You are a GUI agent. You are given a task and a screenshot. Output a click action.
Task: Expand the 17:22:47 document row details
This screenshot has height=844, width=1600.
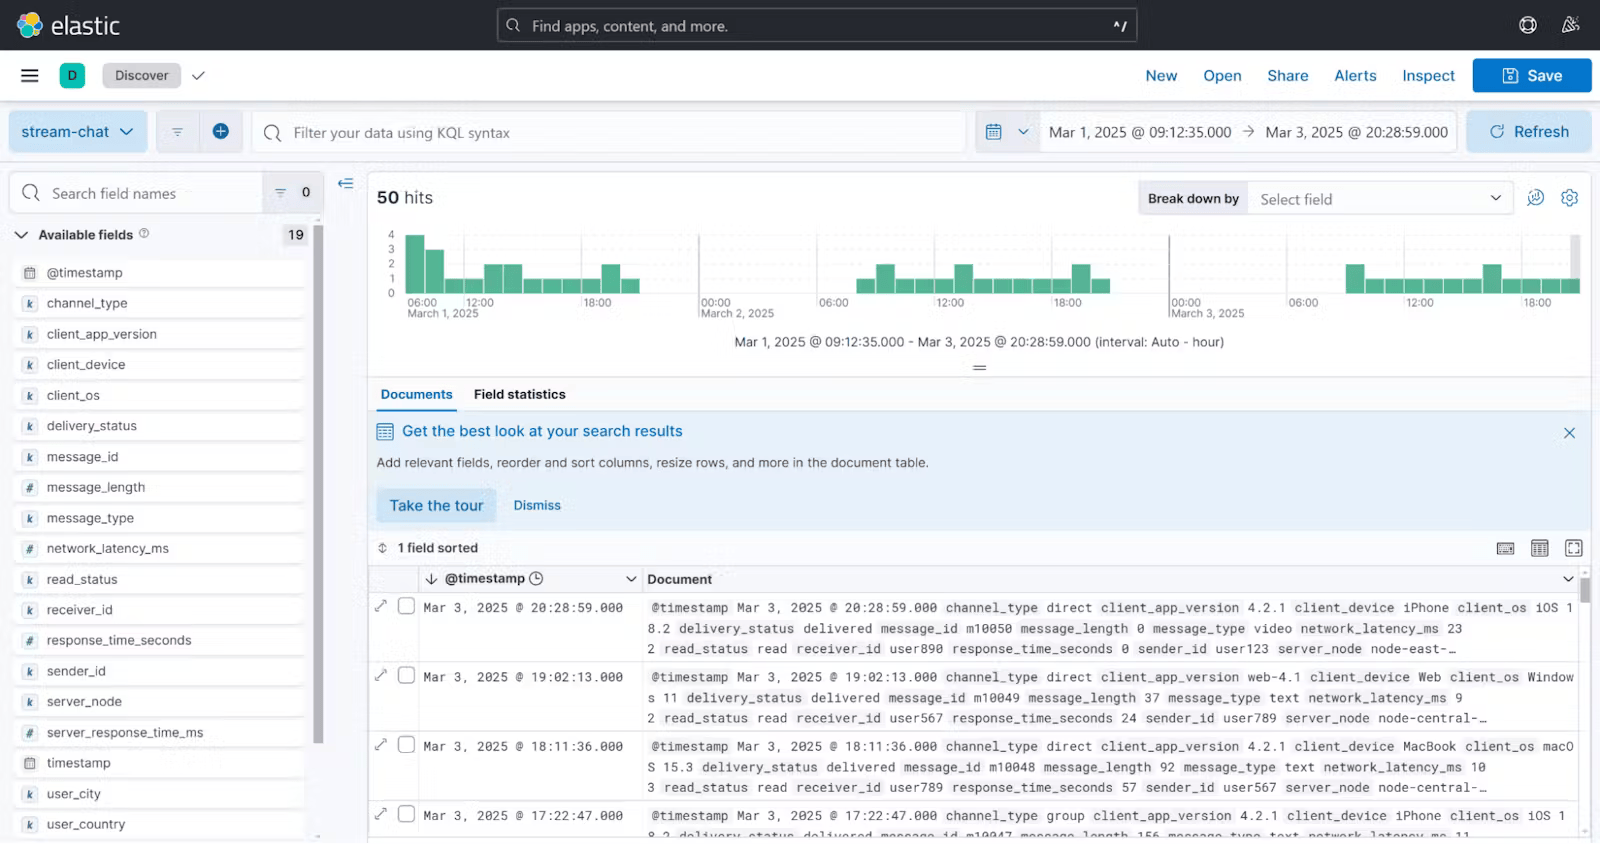(x=380, y=813)
